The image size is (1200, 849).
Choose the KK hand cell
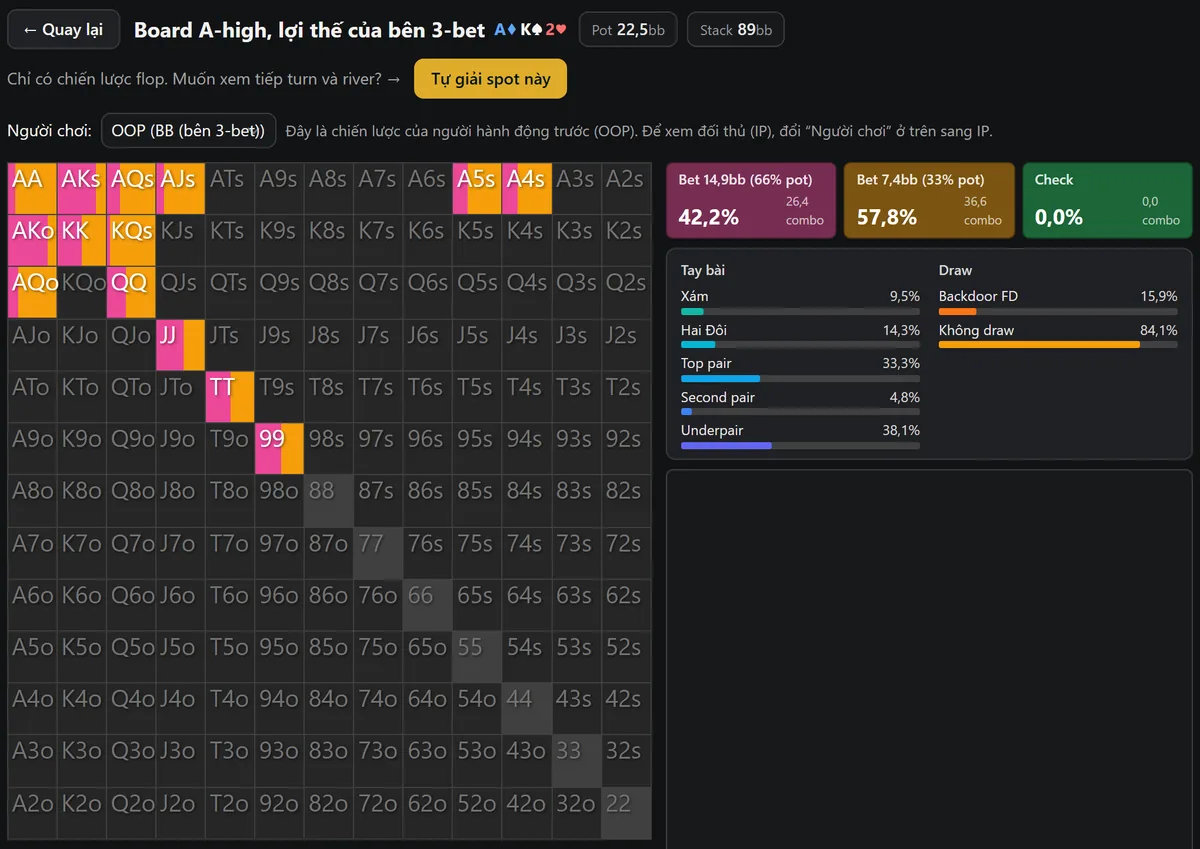(81, 240)
